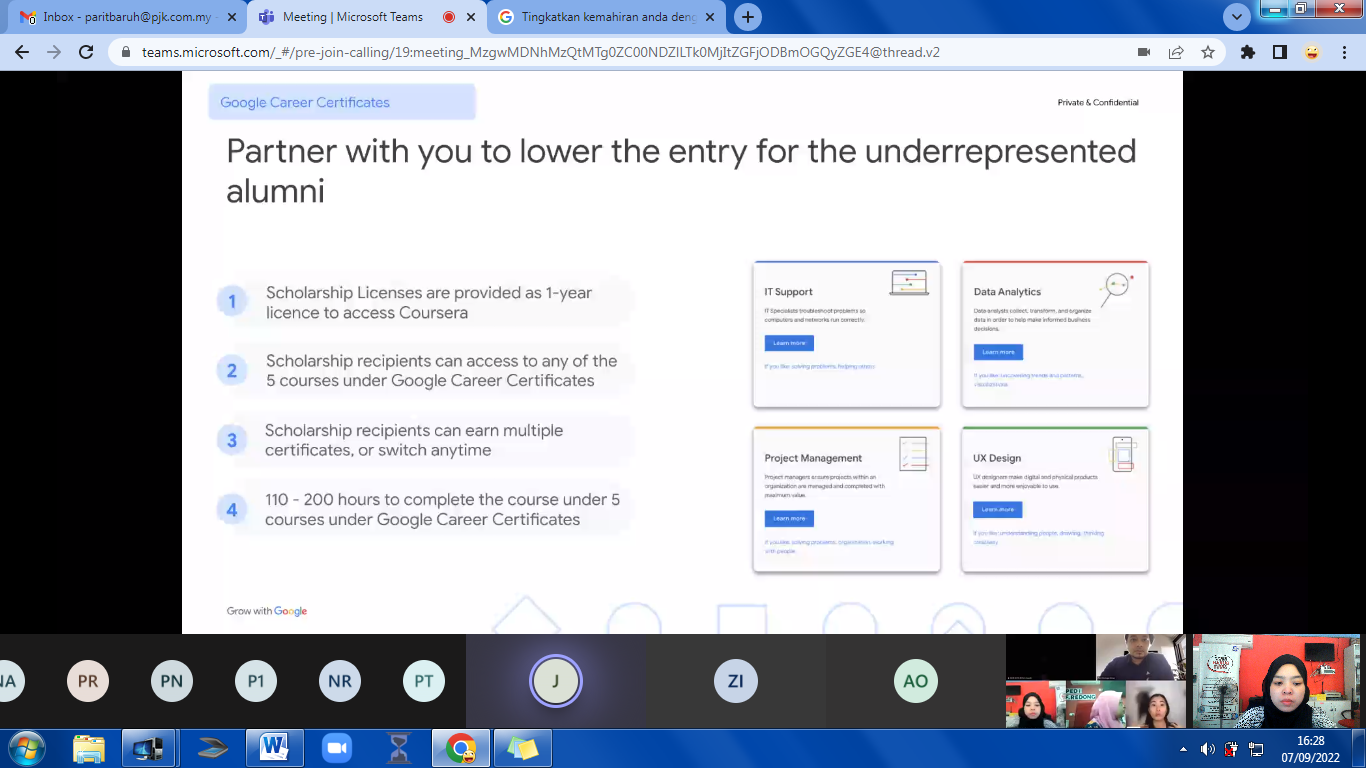The width and height of the screenshot is (1366, 768).
Task: Select participant avatar P1
Action: coord(256,681)
